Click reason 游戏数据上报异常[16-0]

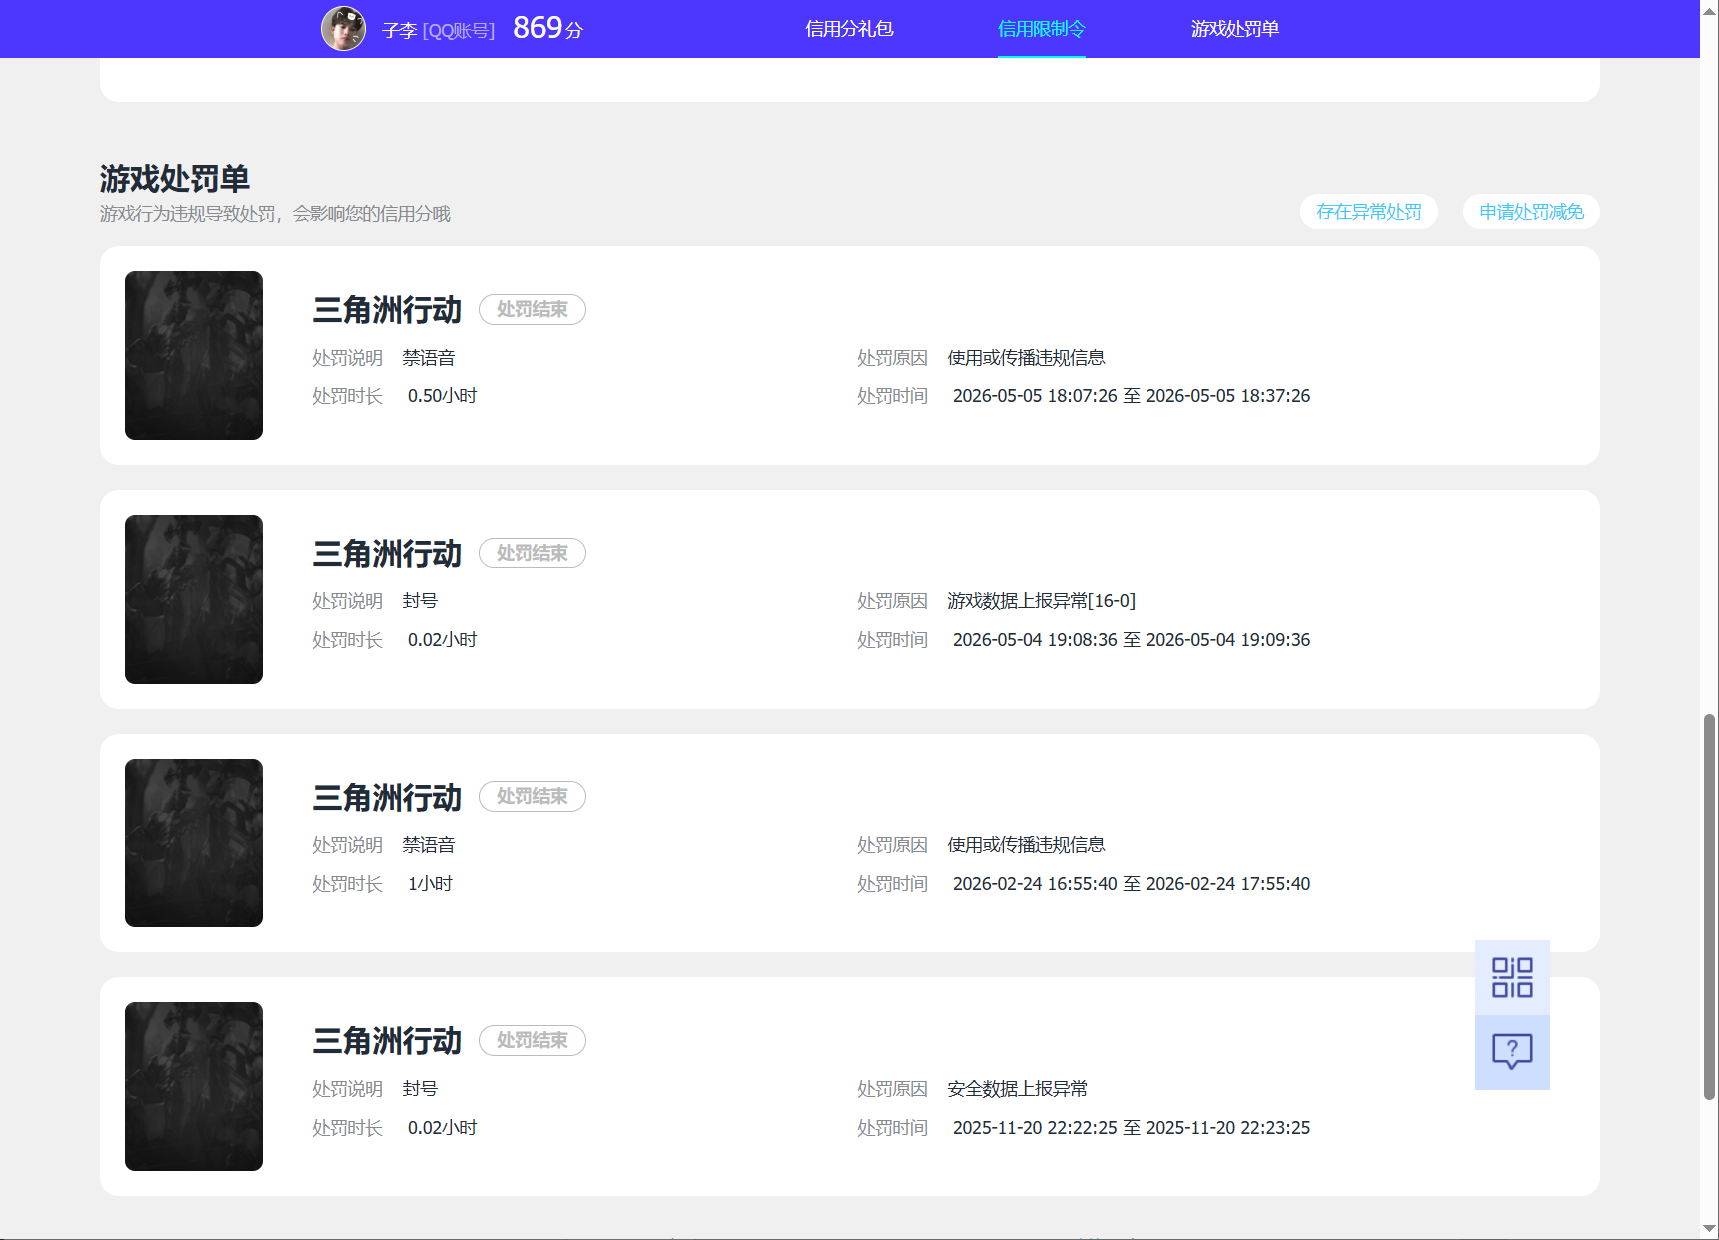pos(1042,601)
